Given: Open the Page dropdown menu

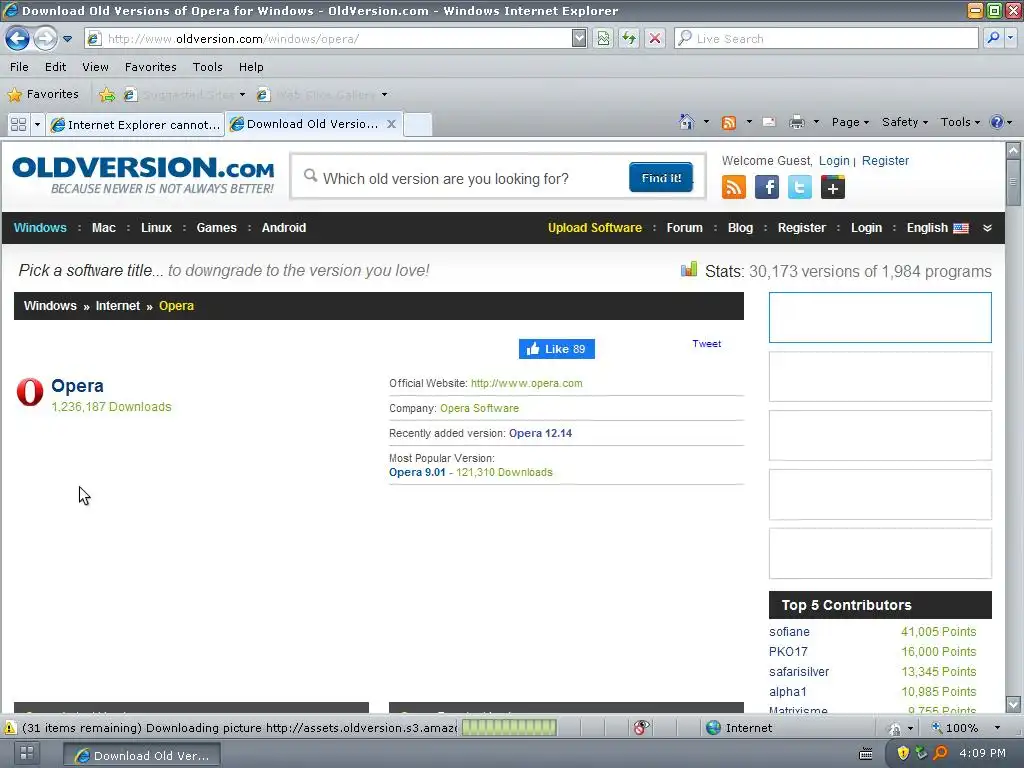Looking at the screenshot, I should pyautogui.click(x=850, y=122).
